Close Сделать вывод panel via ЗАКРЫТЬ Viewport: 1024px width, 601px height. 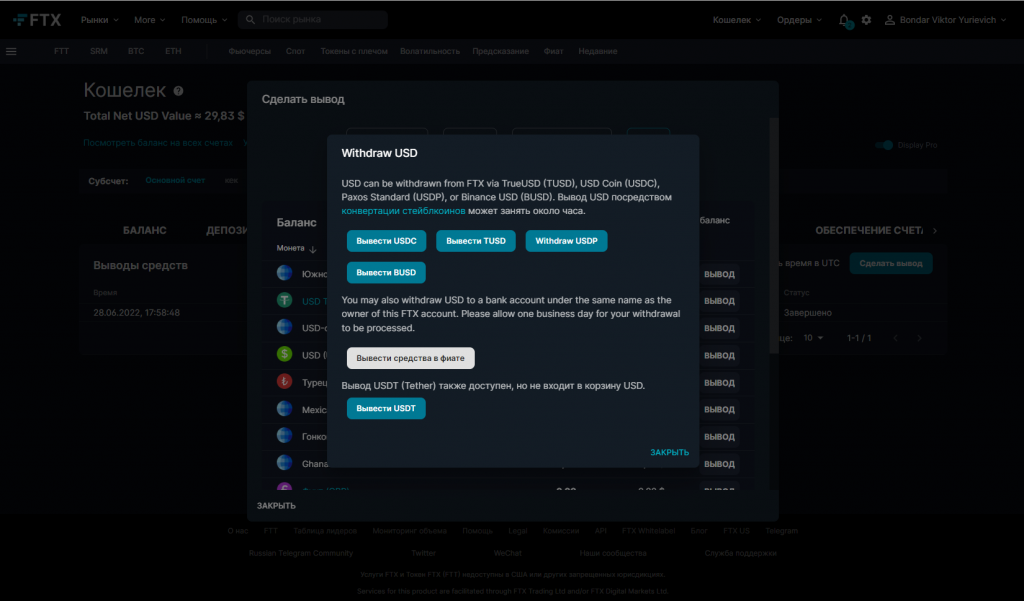click(276, 506)
